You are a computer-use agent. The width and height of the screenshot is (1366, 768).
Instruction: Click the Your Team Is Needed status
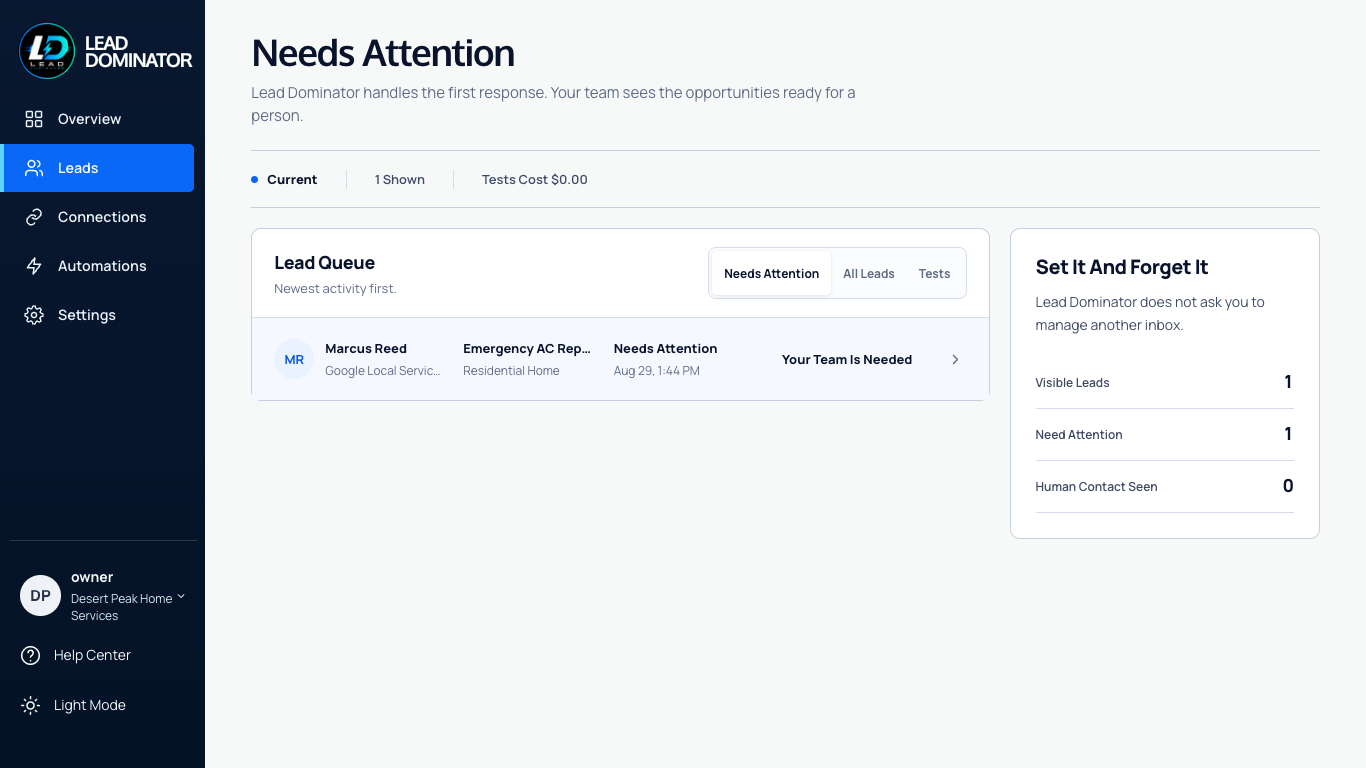pyautogui.click(x=847, y=360)
